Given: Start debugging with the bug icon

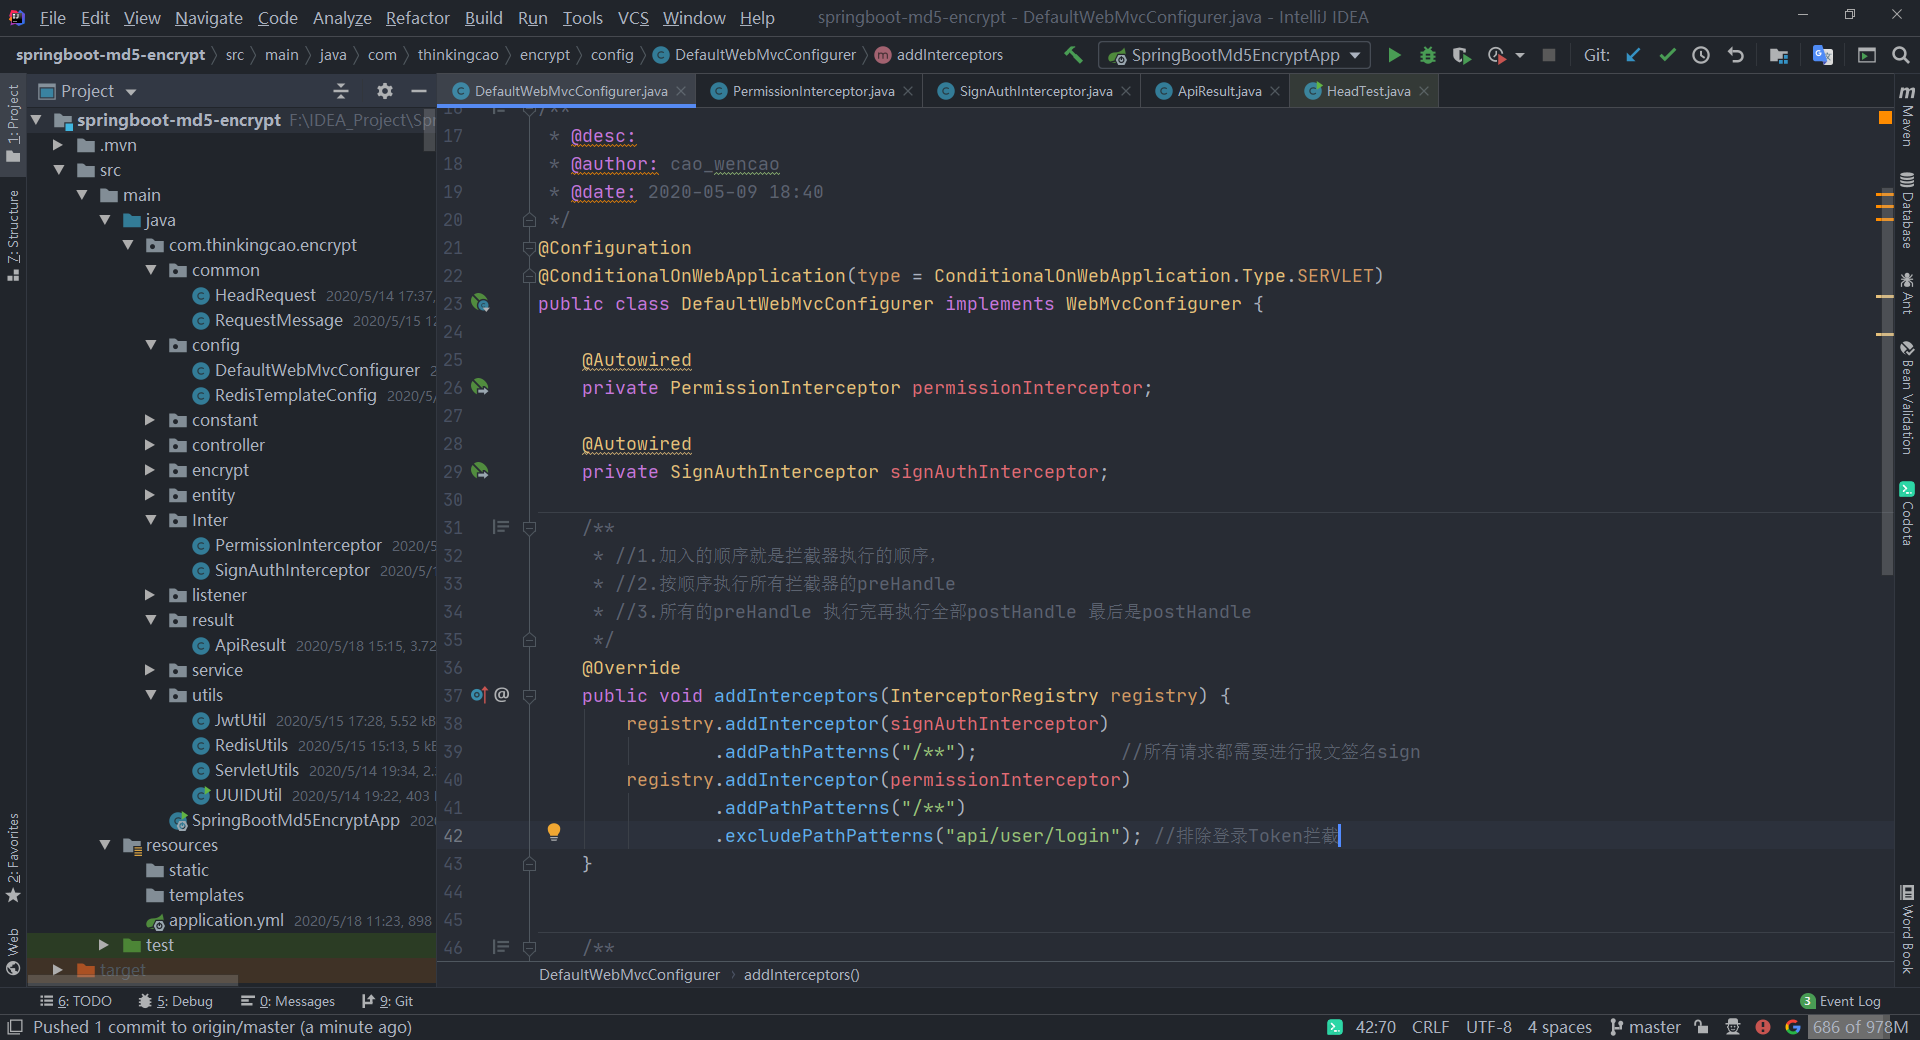Looking at the screenshot, I should click(x=1428, y=55).
